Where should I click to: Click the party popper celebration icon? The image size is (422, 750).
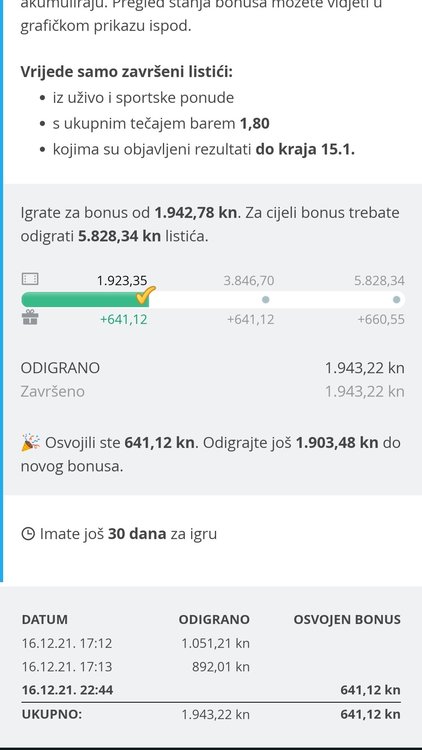31,442
